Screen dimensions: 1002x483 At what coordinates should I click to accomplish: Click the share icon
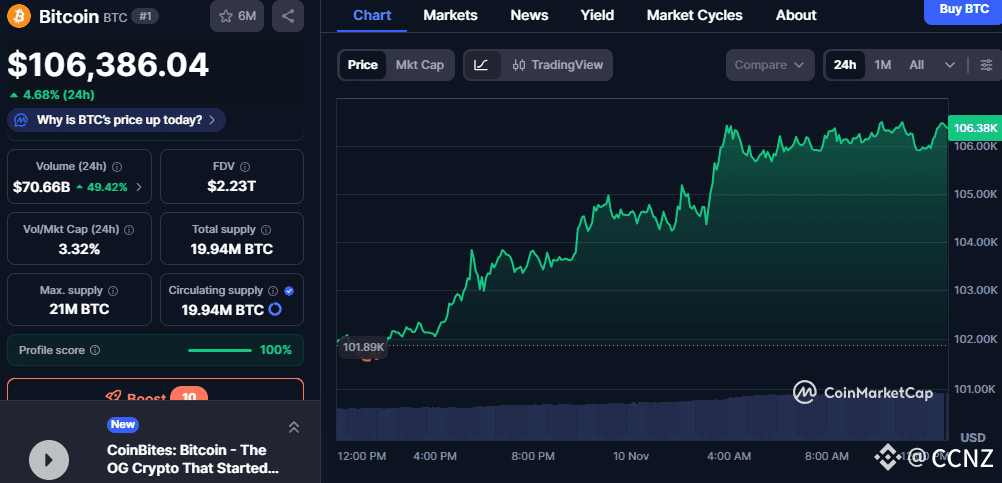[288, 16]
